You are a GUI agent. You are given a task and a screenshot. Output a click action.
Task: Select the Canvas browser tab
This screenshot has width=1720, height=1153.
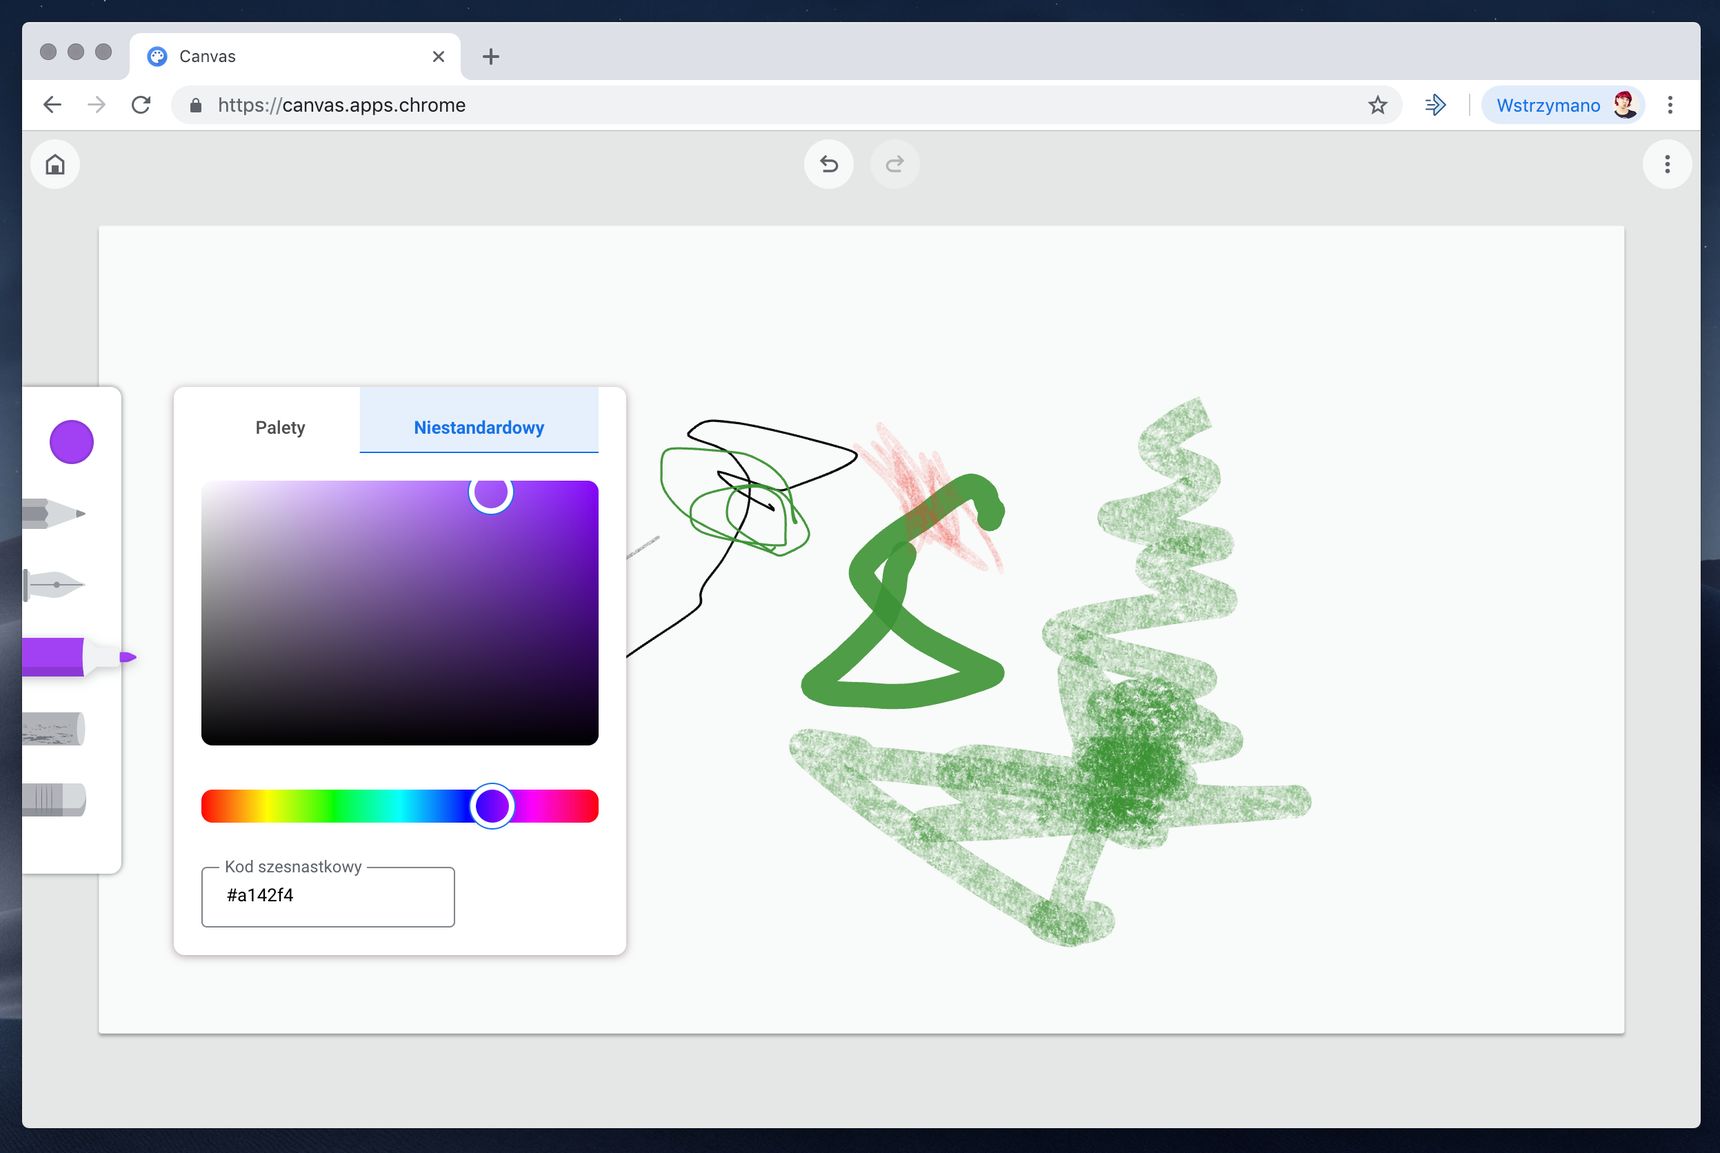[295, 57]
